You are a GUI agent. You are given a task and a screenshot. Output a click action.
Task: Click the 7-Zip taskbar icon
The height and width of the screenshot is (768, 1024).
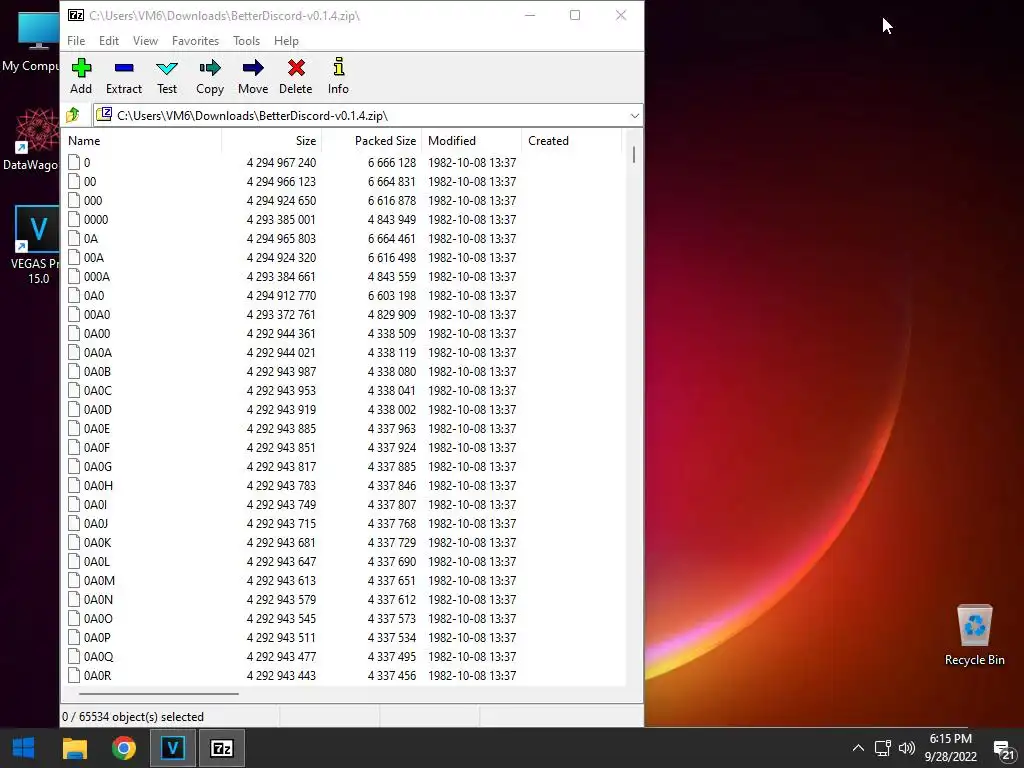(x=221, y=748)
